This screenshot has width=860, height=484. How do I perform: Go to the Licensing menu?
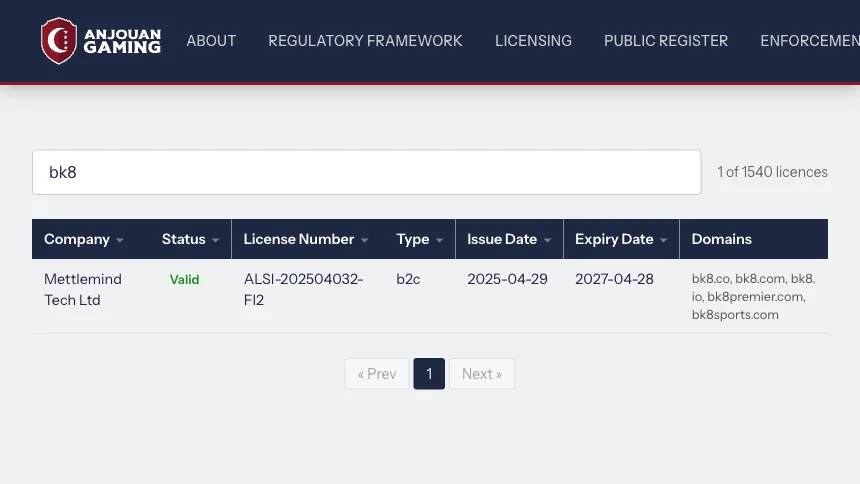click(x=533, y=41)
